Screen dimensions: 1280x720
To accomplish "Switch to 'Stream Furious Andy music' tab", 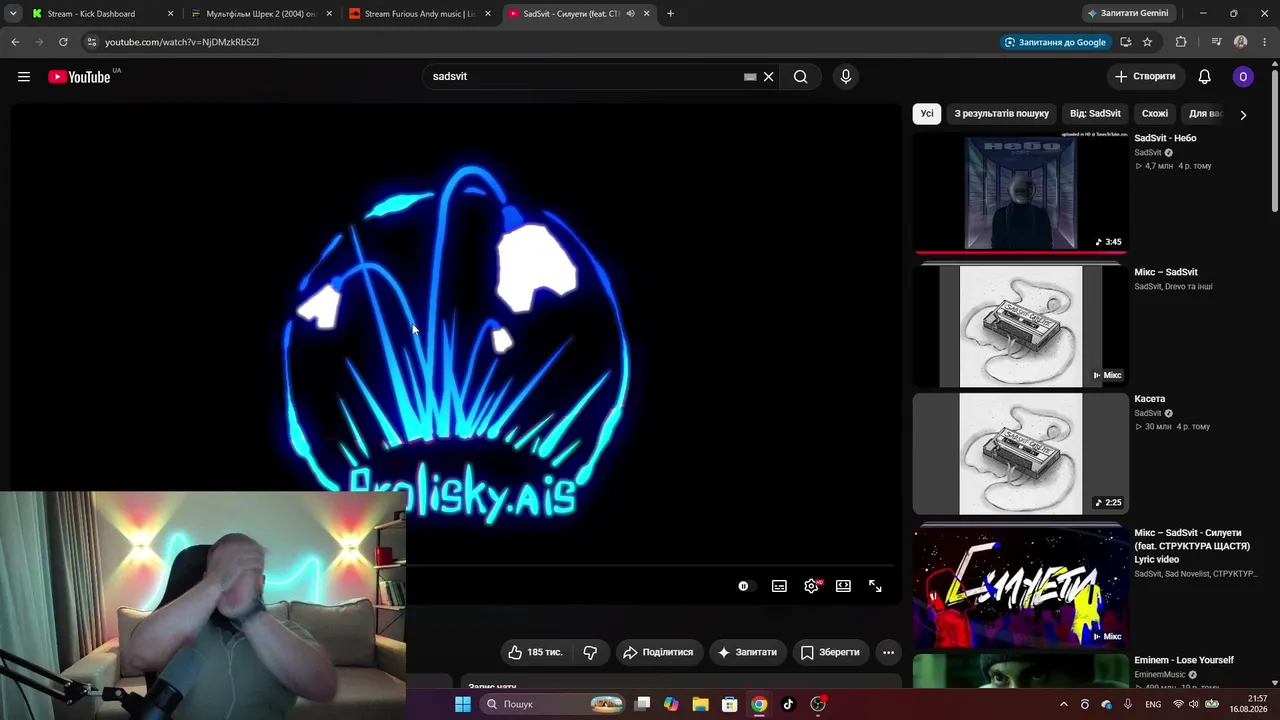I will click(x=420, y=14).
